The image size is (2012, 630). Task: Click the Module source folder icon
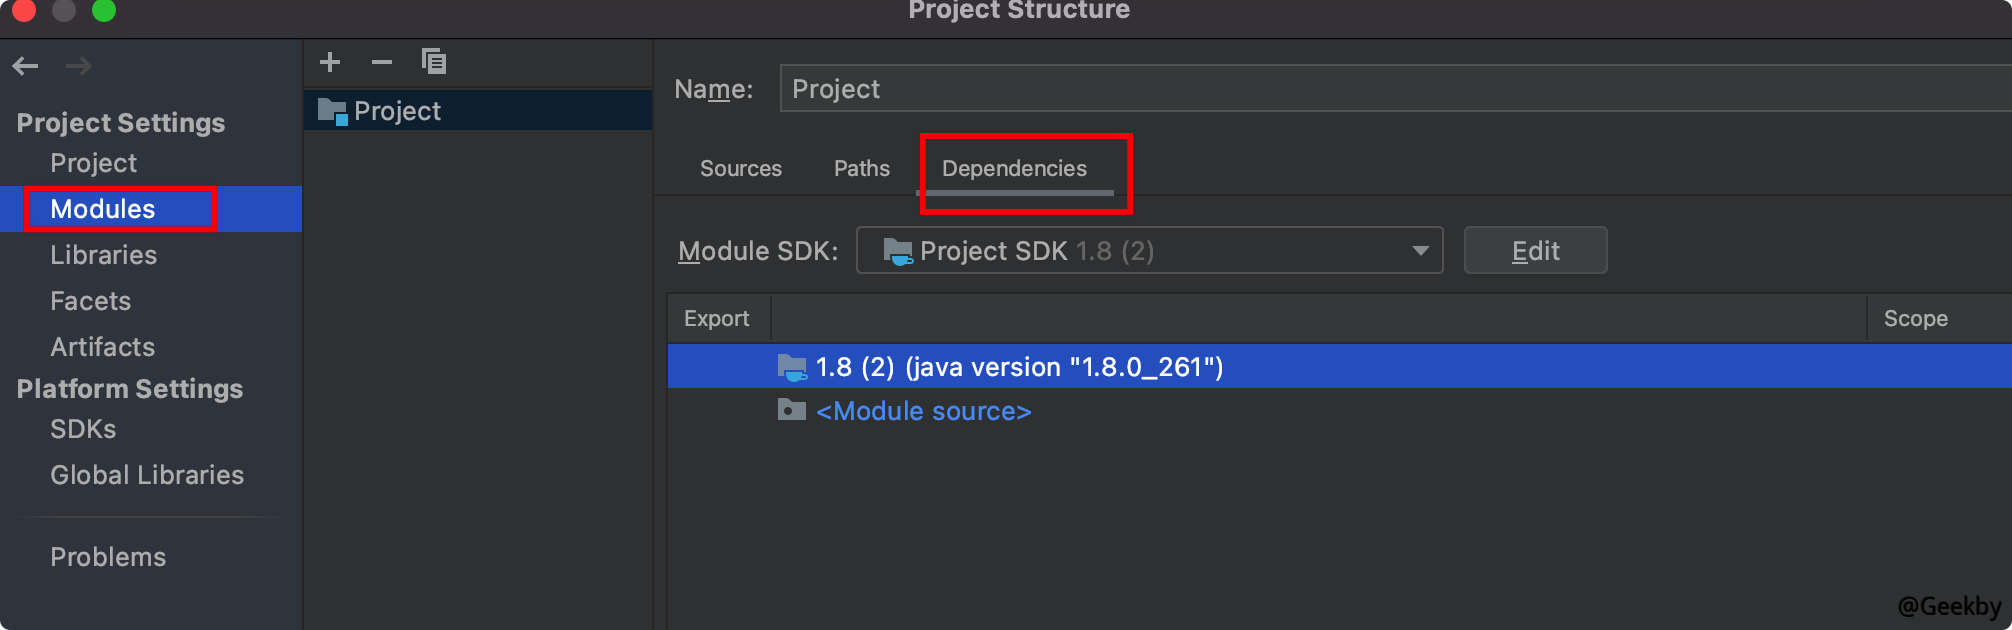791,411
